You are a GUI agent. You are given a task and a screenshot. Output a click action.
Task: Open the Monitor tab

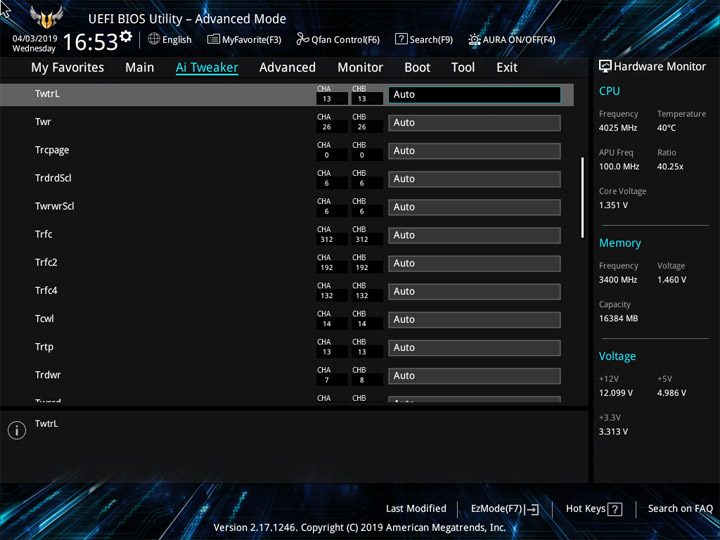360,68
